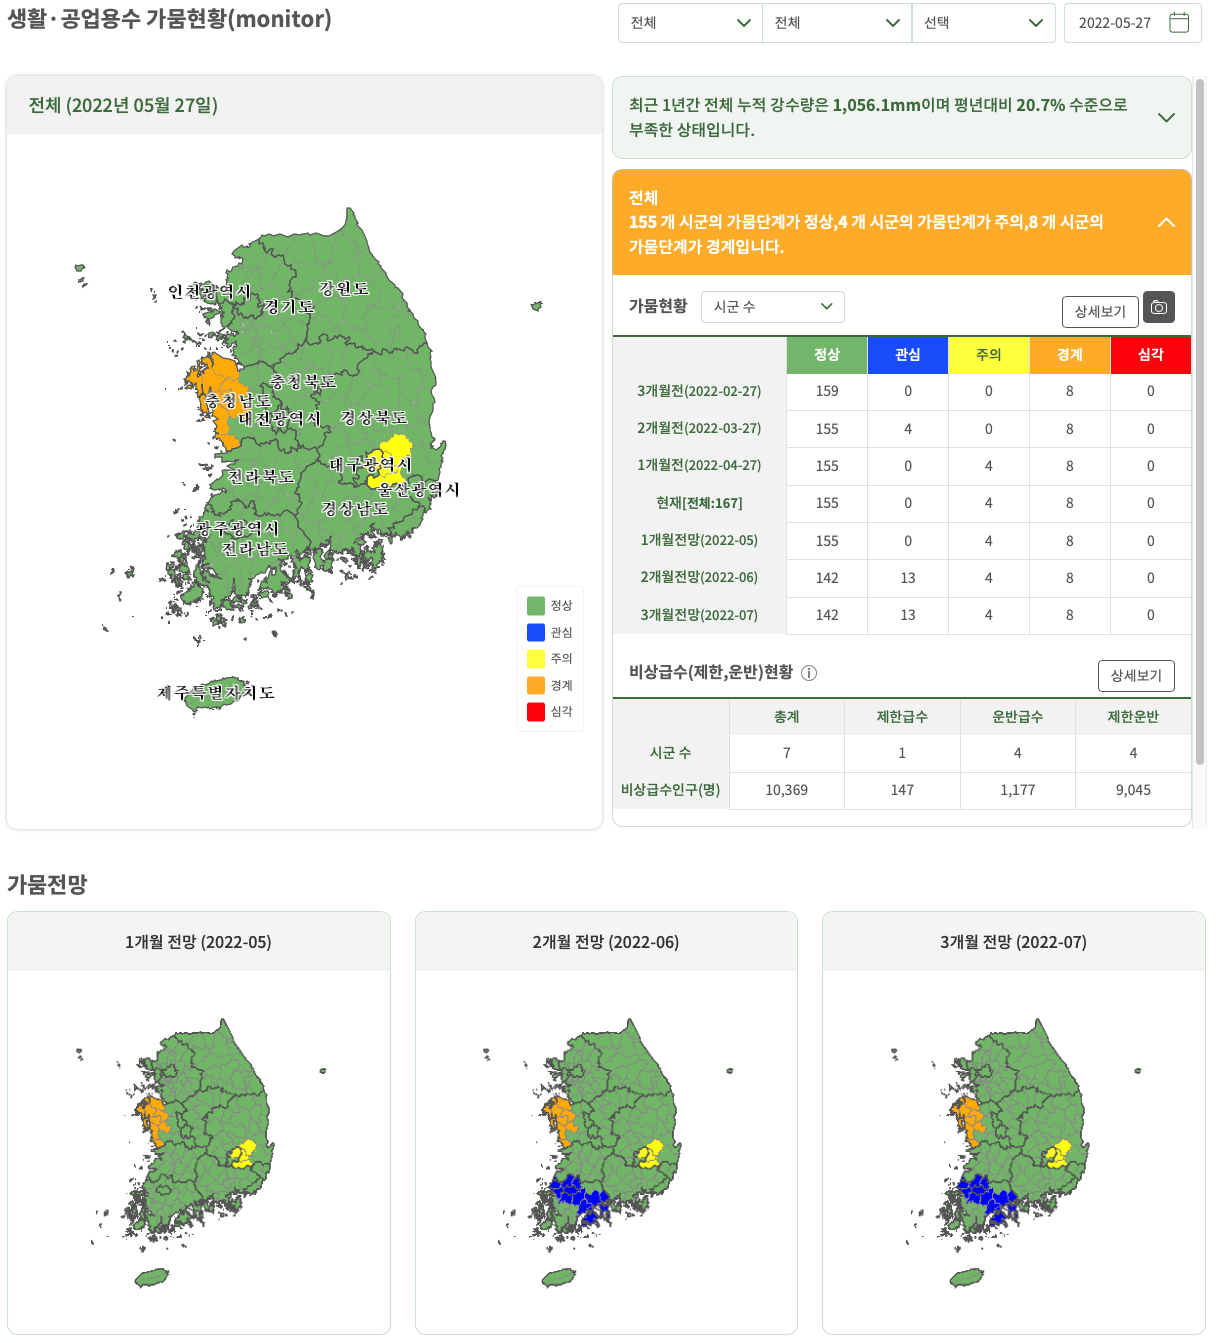Open the 시군 수 dropdown
The width and height of the screenshot is (1217, 1343).
point(773,307)
